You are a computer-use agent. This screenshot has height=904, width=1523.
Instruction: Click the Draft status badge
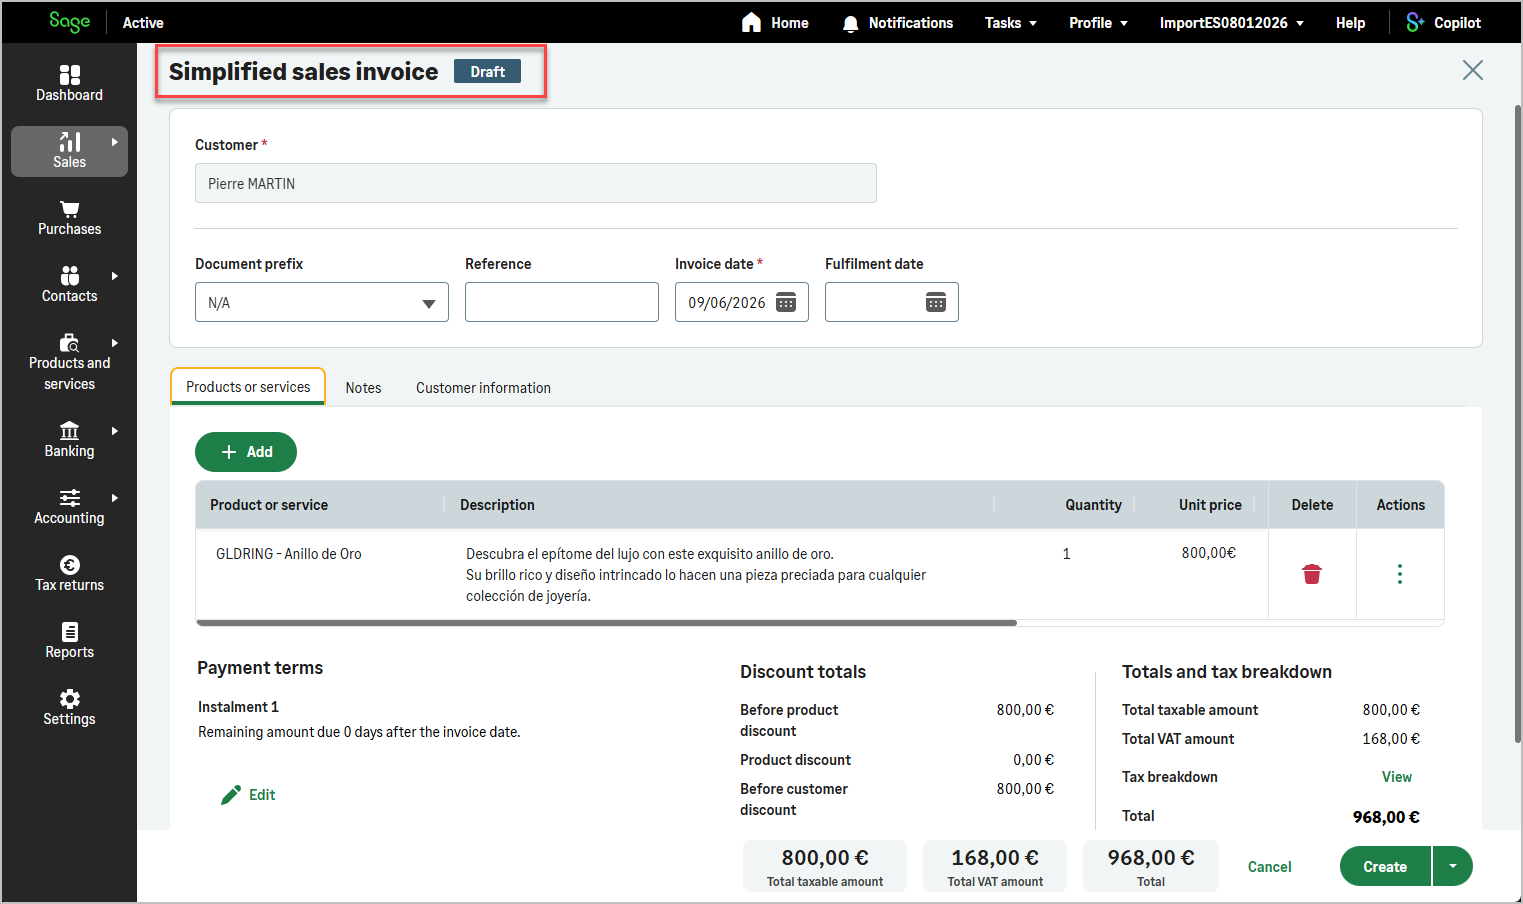click(487, 72)
